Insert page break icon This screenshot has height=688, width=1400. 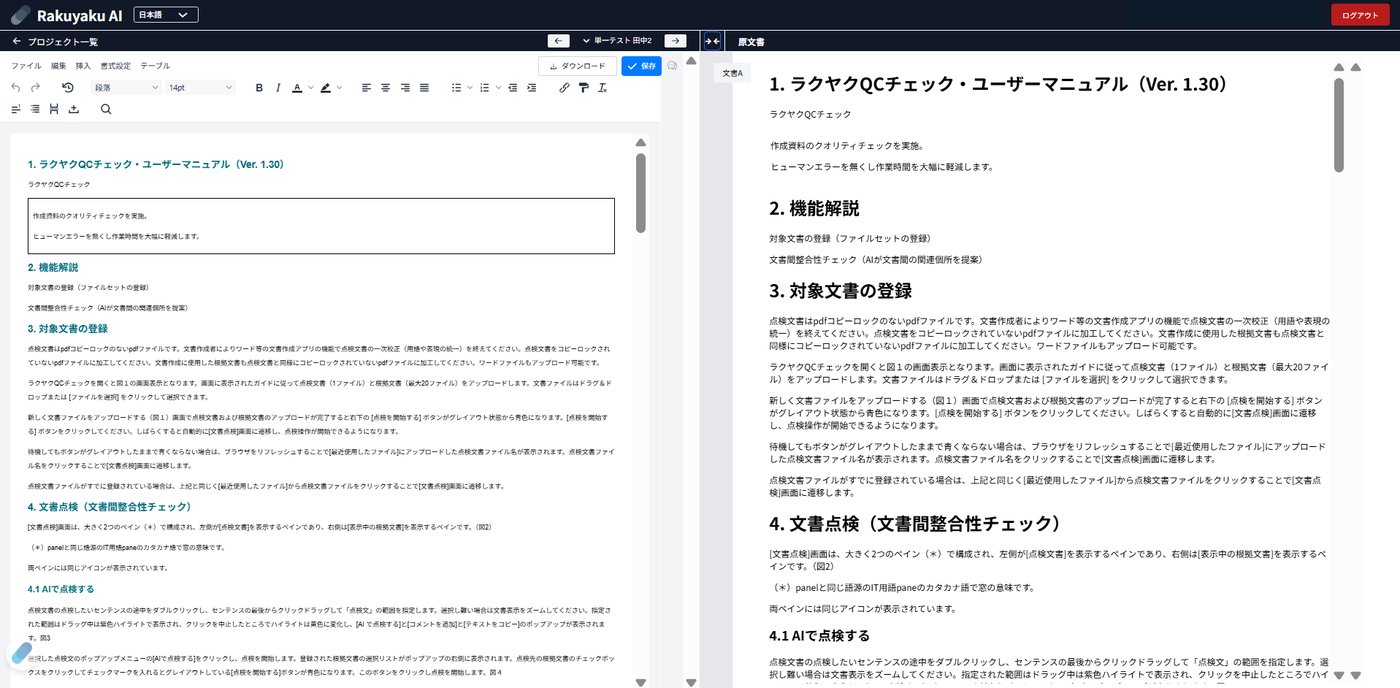(x=54, y=109)
